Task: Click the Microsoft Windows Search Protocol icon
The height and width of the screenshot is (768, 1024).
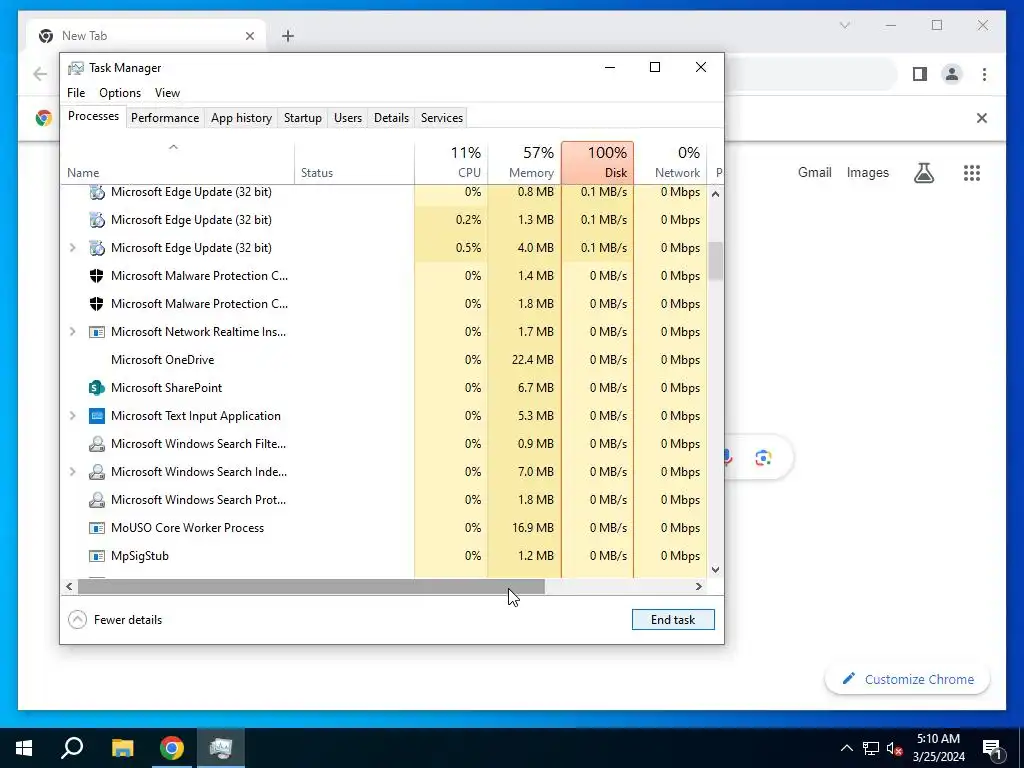Action: 97,500
